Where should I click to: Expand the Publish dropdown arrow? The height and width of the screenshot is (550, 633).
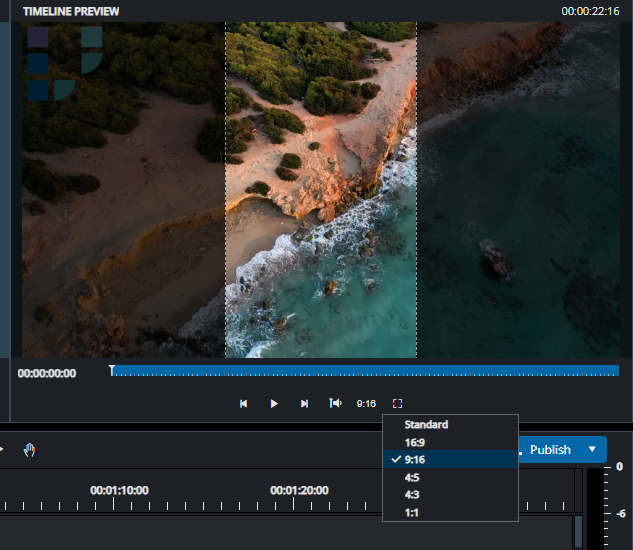592,449
